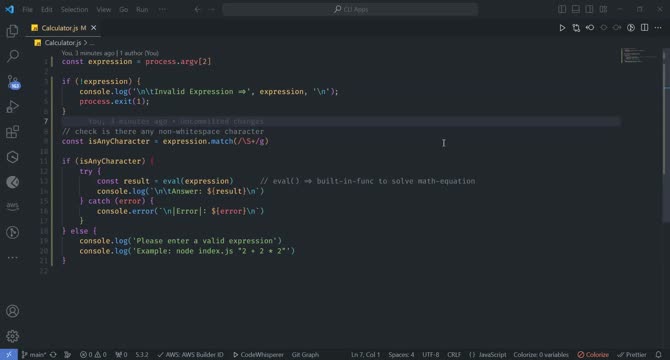670x360 pixels.
Task: Click the comment '// check is there any non-whitespace character'
Action: click(x=163, y=132)
